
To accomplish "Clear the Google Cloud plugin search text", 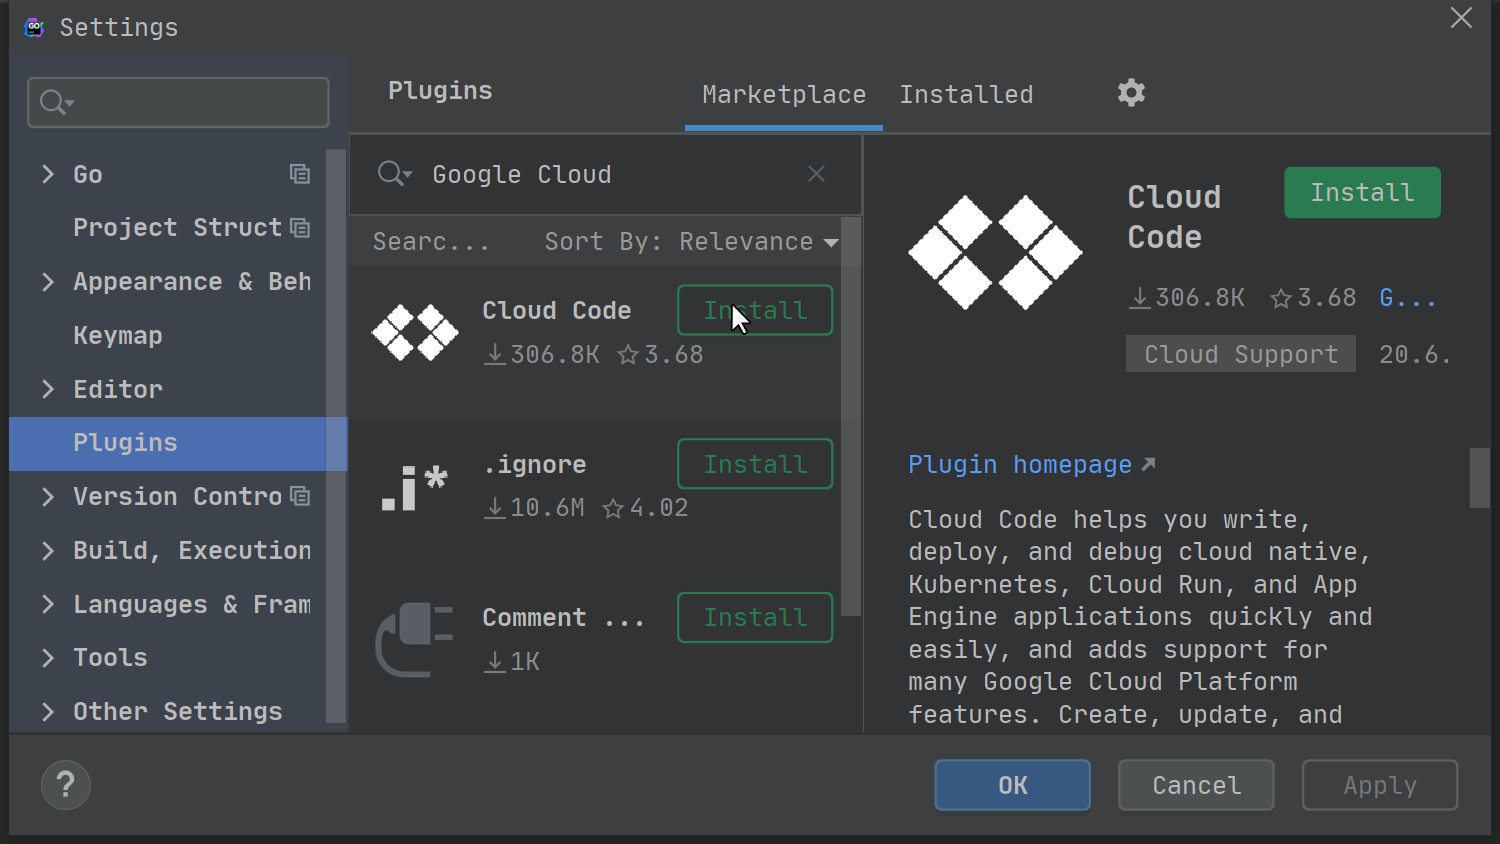I will coord(816,174).
